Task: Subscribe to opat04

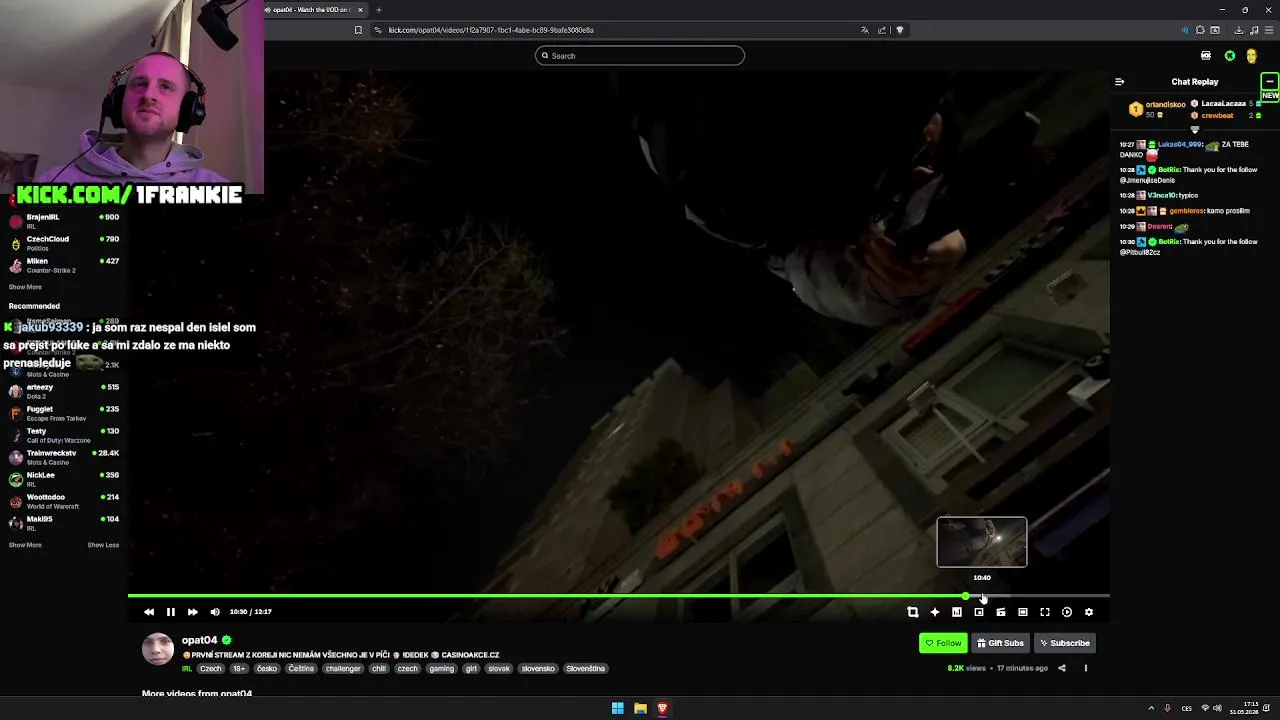Action: pyautogui.click(x=1064, y=643)
